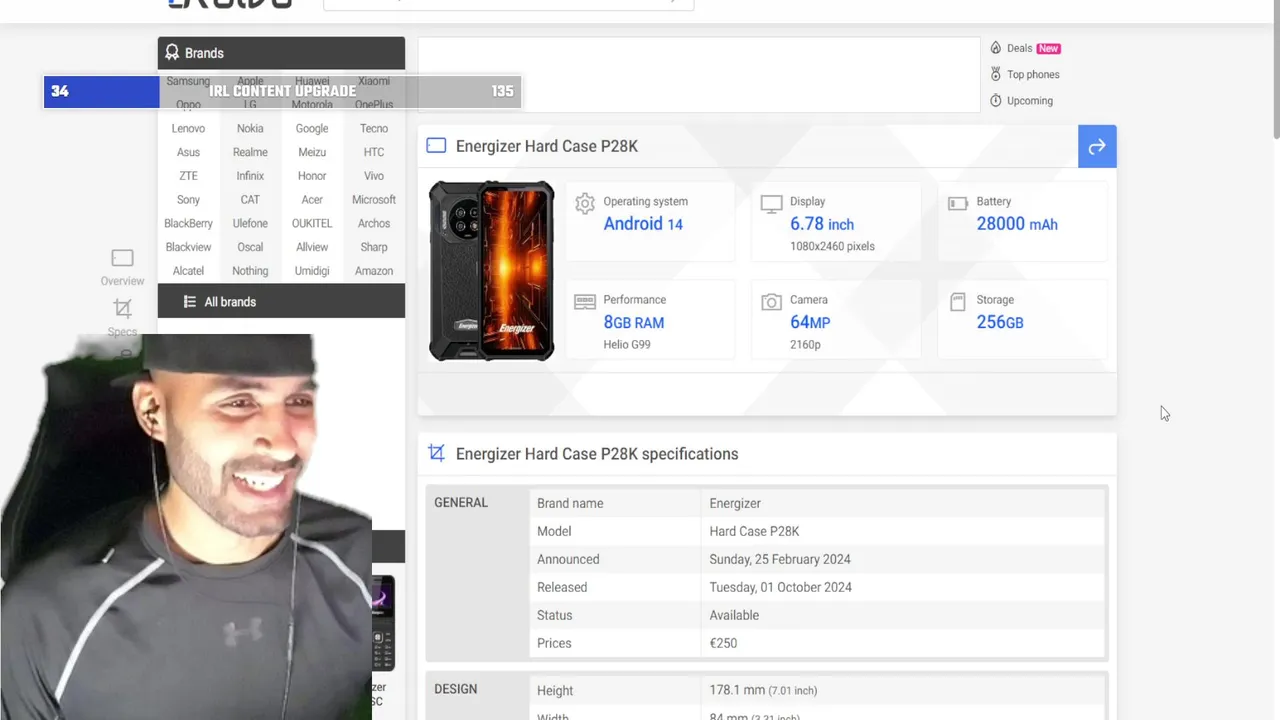Viewport: 1280px width, 720px height.
Task: Select the Vivo brand
Action: (x=374, y=176)
